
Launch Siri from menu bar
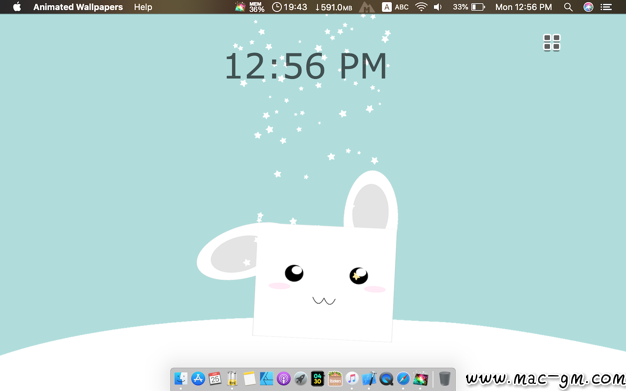click(x=588, y=7)
